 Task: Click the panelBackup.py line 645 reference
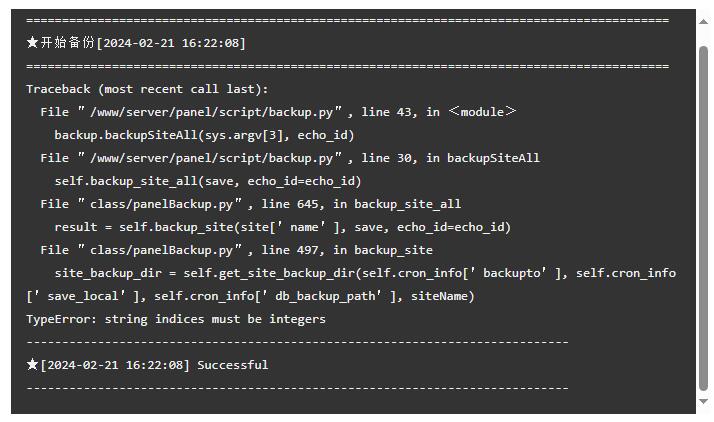(250, 204)
